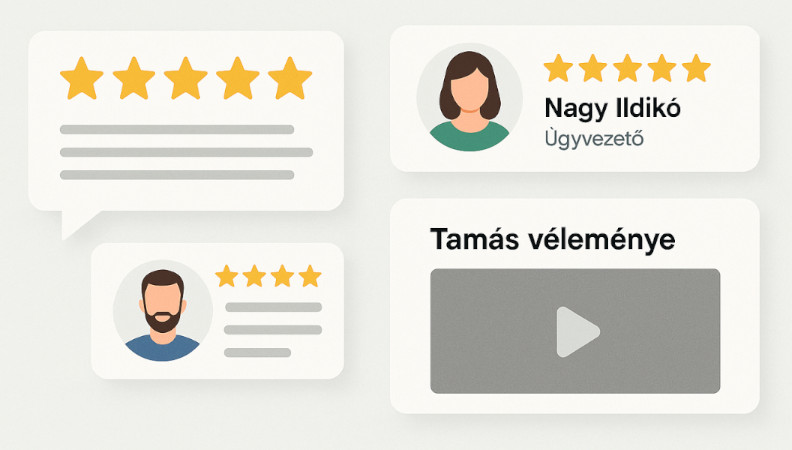Select the fifth star in the speech bubble review
The image size is (792, 450).
[x=290, y=78]
